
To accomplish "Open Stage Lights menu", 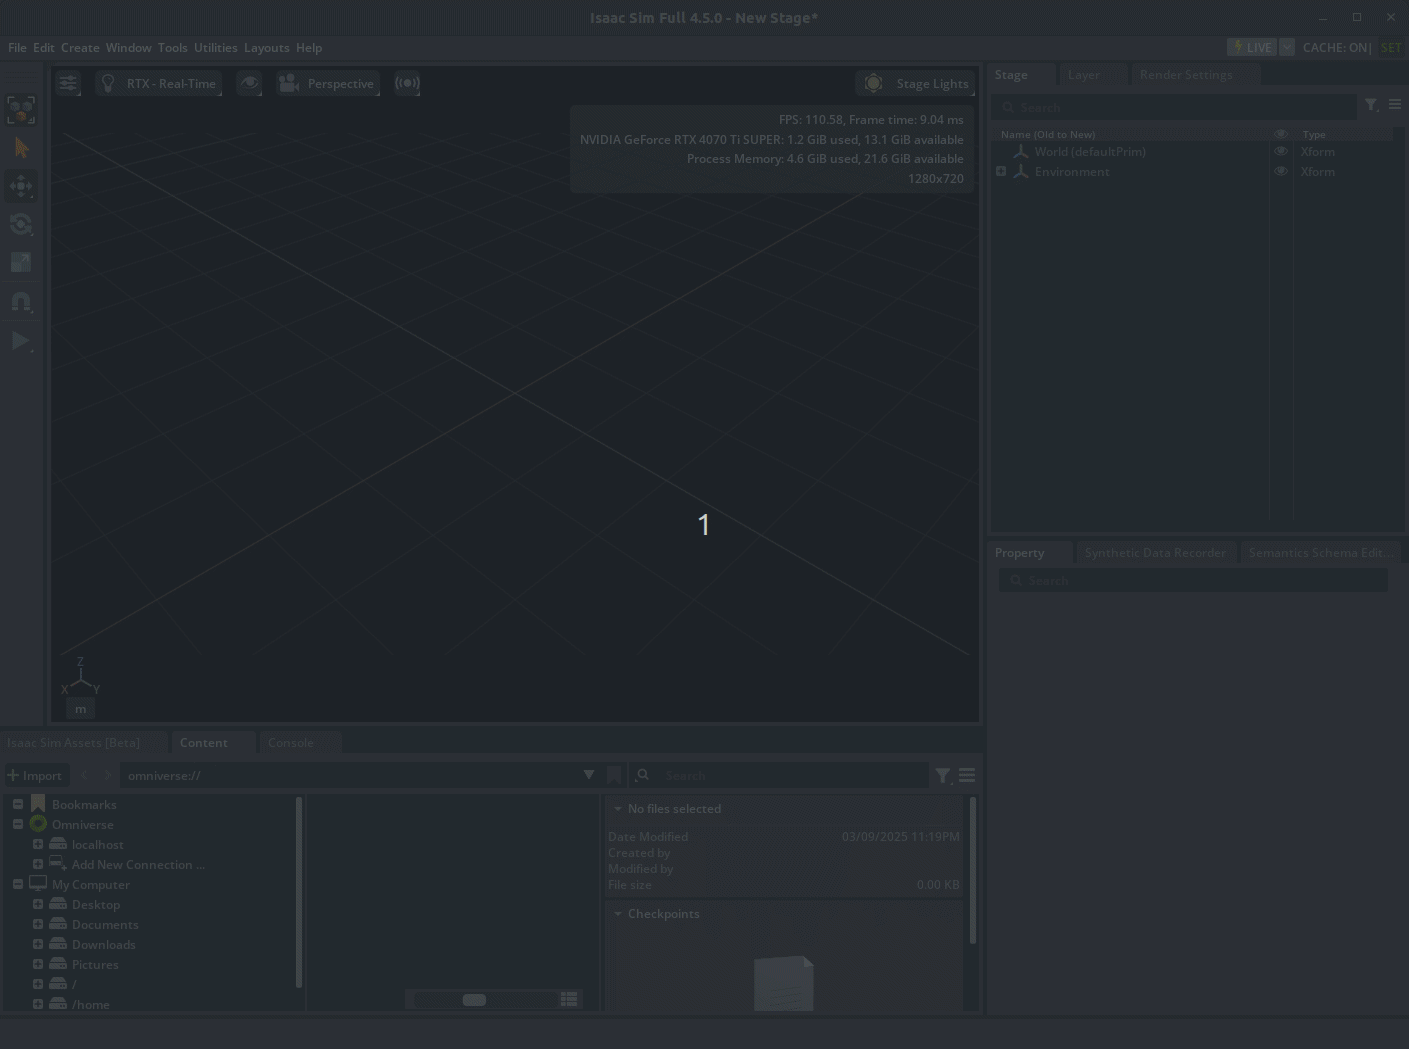I will pos(915,83).
